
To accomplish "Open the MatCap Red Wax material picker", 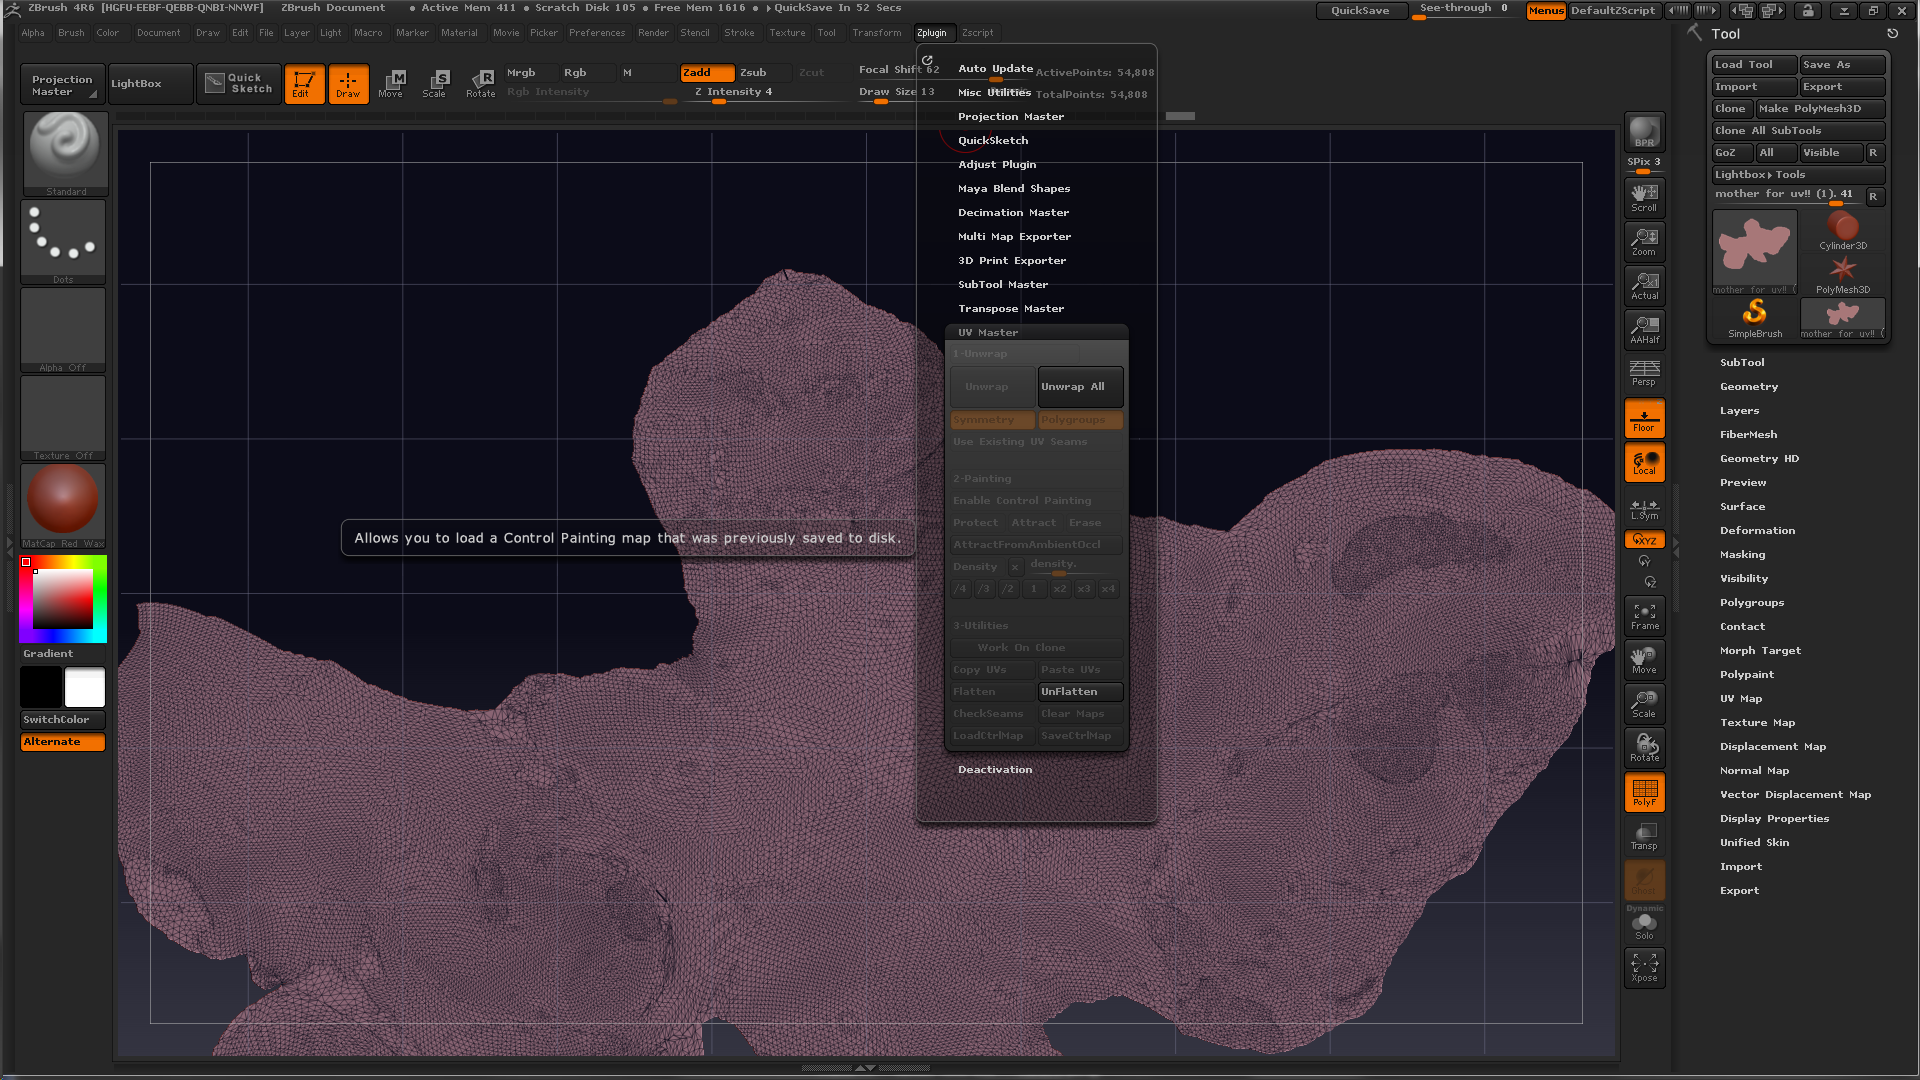I will coord(63,505).
